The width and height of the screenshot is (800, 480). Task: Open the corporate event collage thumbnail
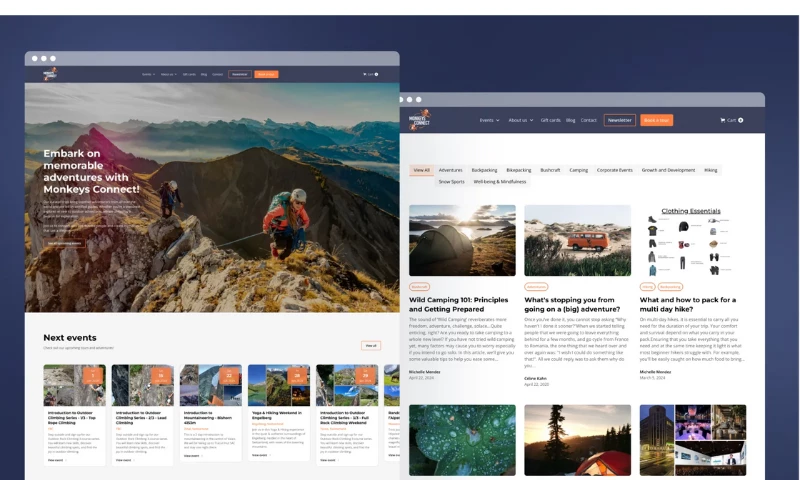(692, 440)
